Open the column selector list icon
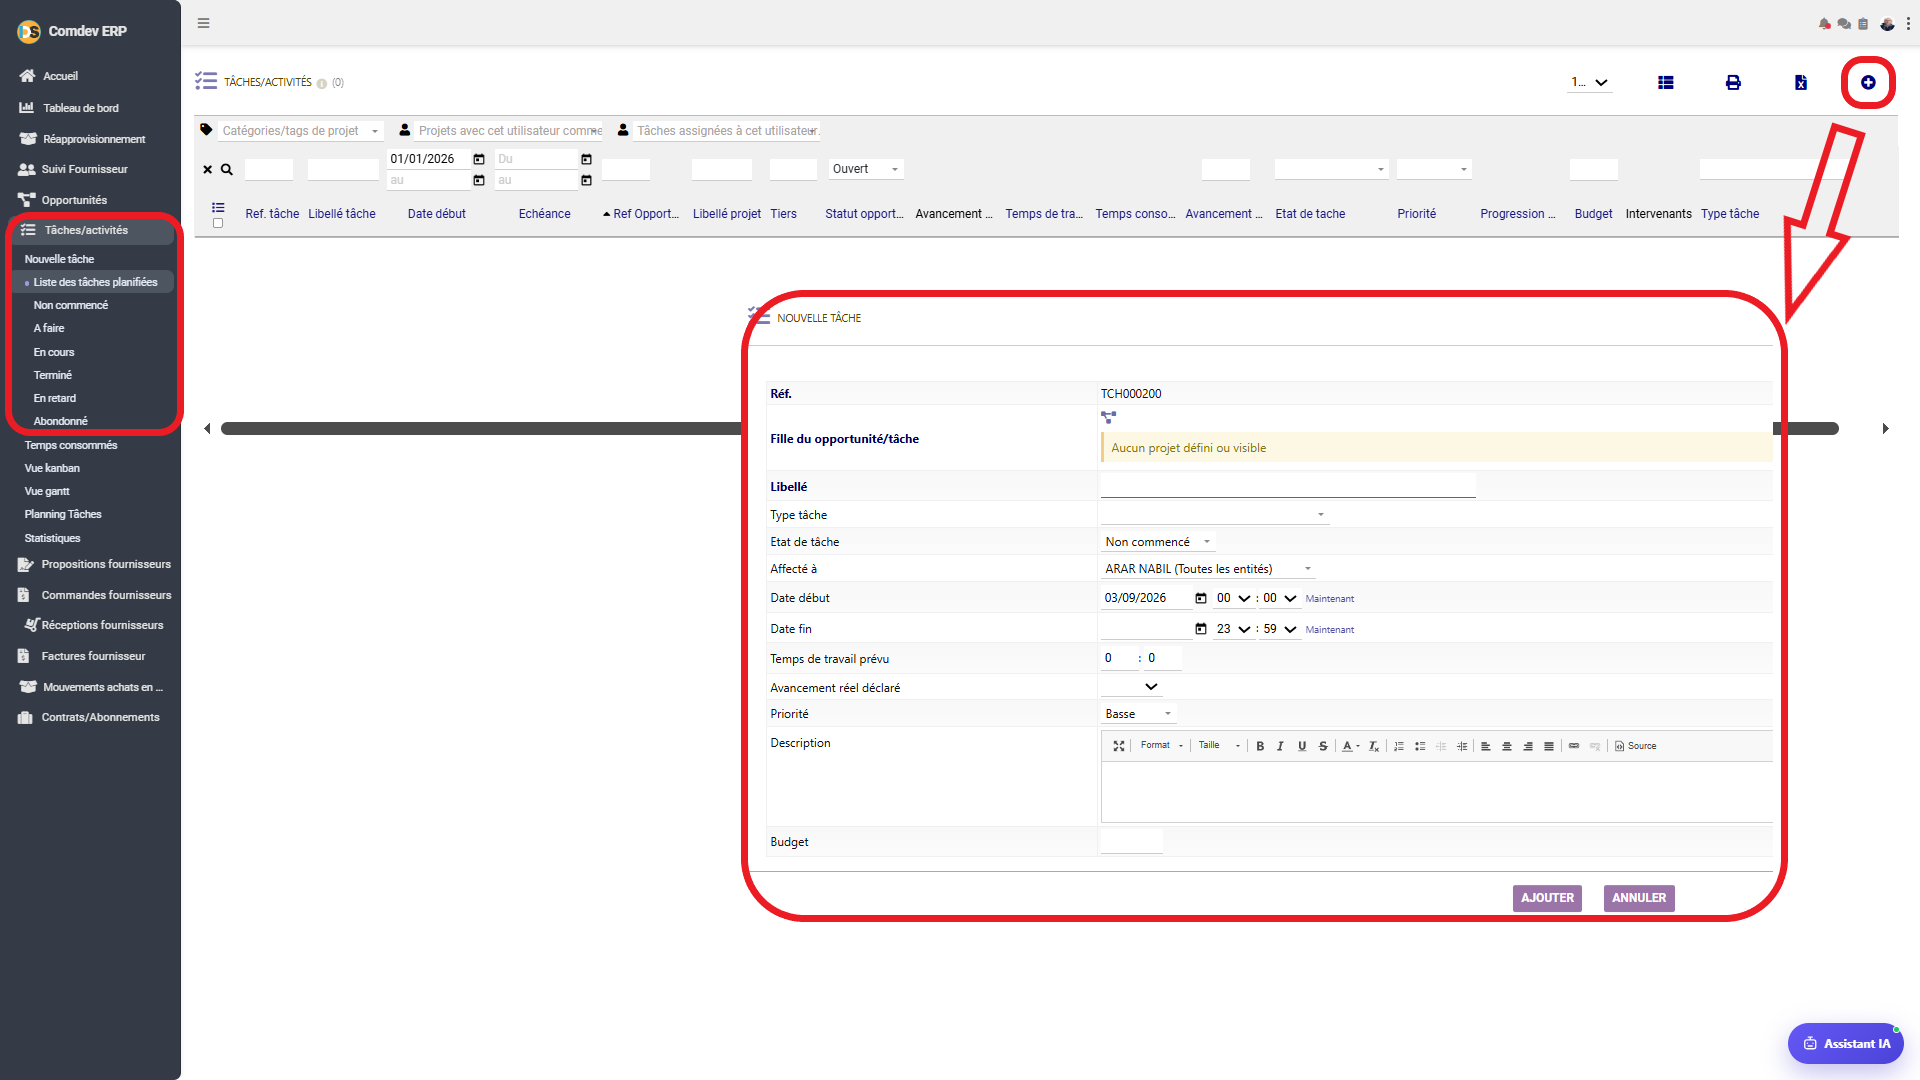This screenshot has width=1920, height=1080. (x=218, y=207)
